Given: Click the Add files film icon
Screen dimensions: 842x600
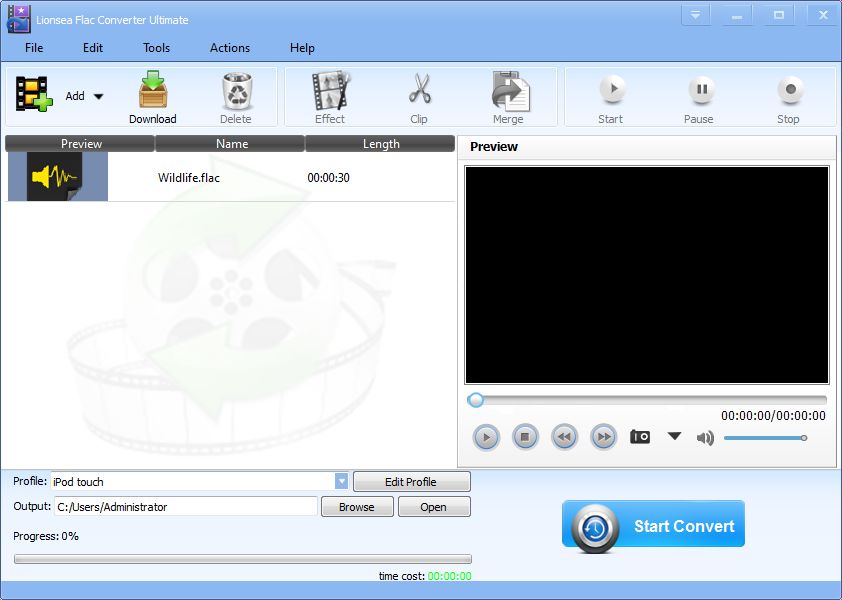Looking at the screenshot, I should click(x=34, y=93).
